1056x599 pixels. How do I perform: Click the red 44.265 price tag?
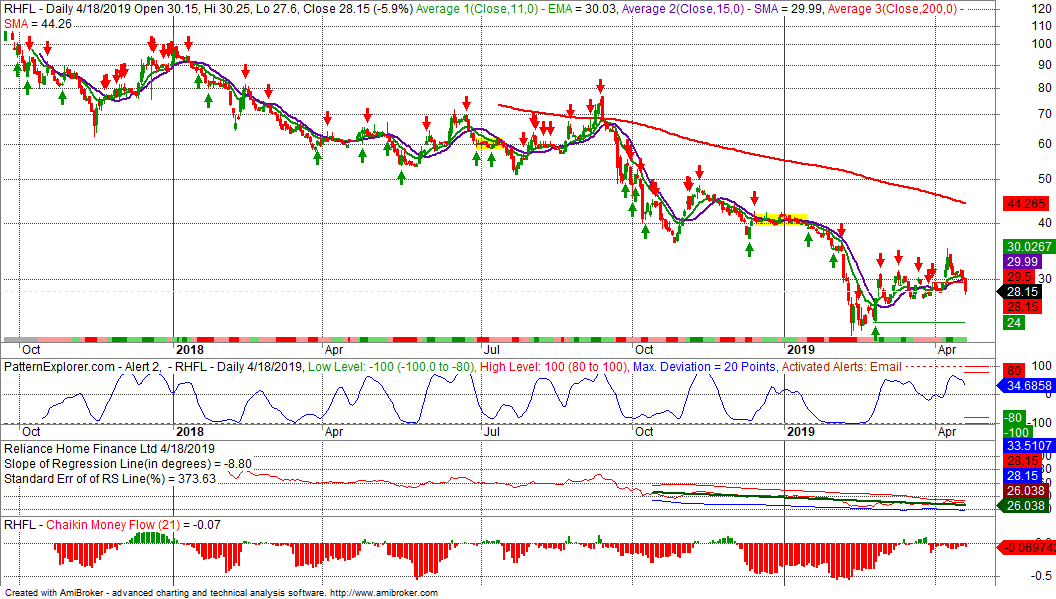[x=1026, y=203]
